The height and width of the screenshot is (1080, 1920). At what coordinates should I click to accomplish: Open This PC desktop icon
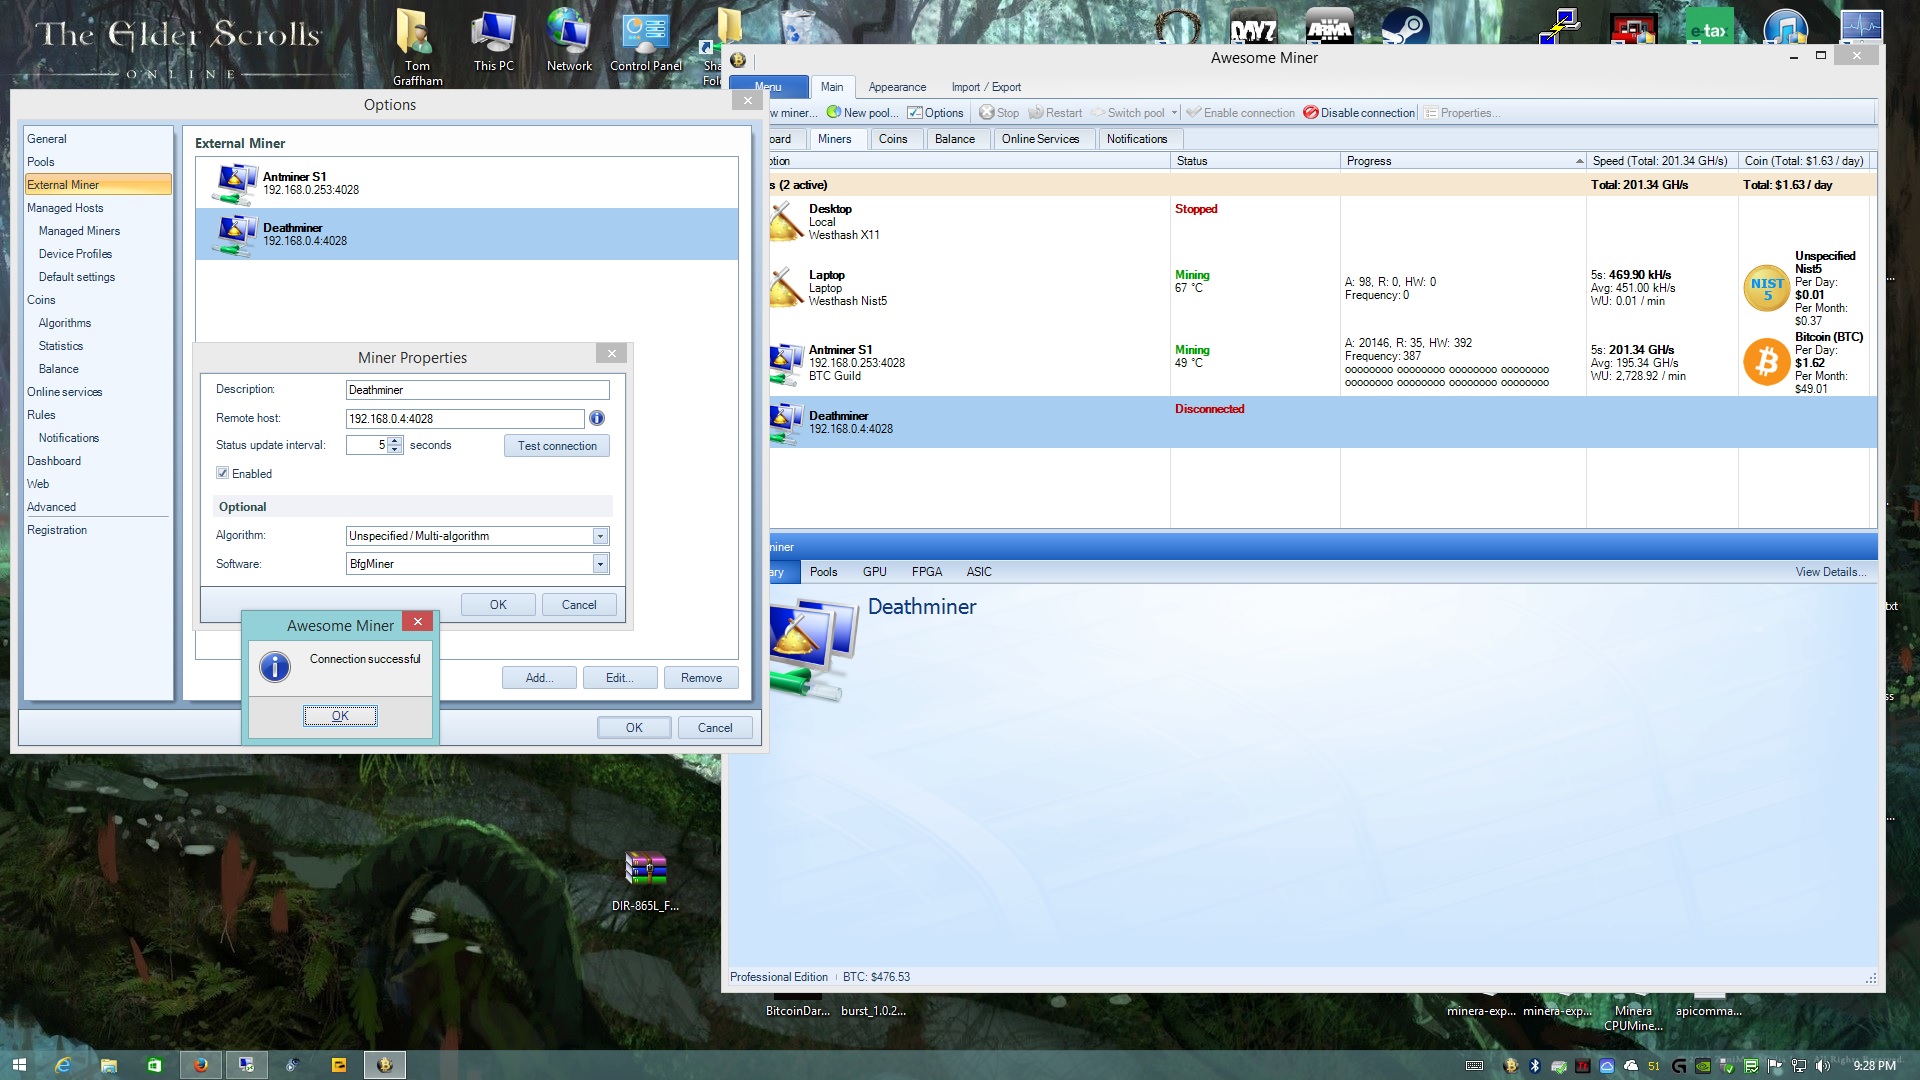tap(493, 42)
